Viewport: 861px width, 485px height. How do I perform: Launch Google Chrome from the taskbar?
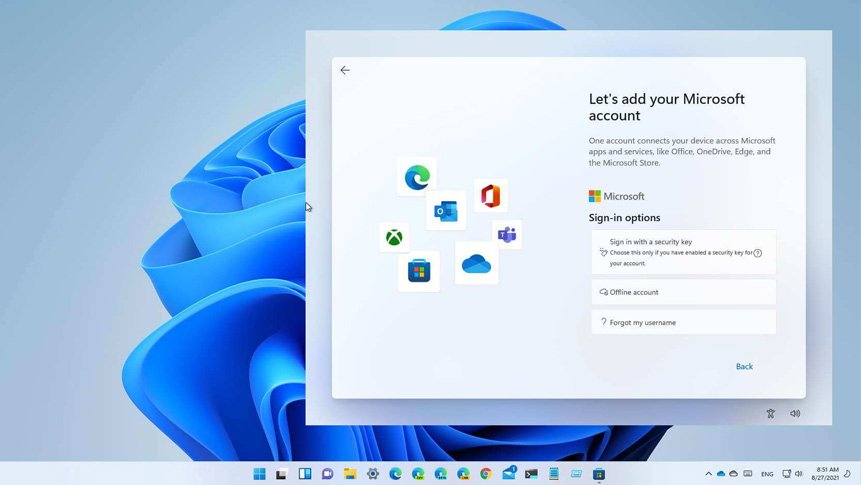pos(486,474)
